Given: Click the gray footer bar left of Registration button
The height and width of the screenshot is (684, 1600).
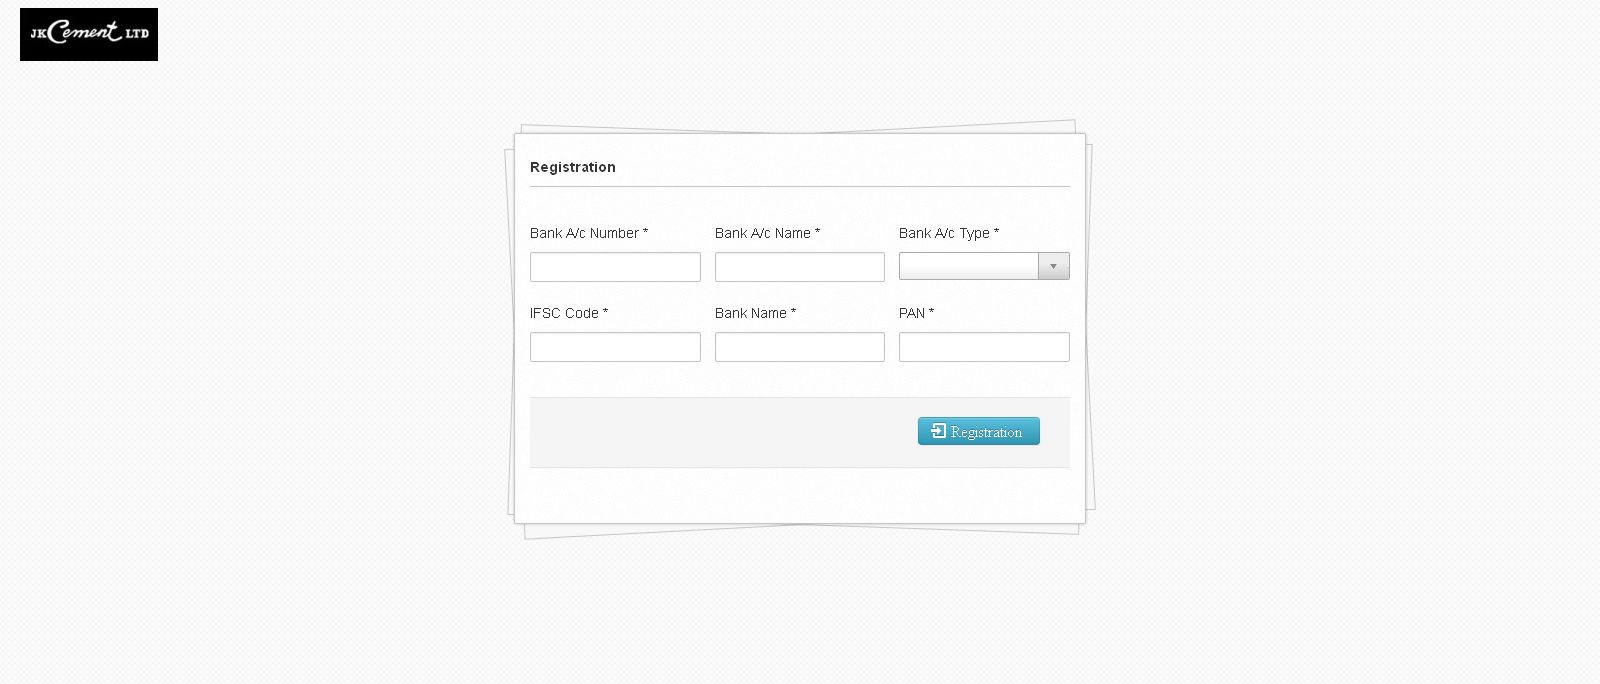Looking at the screenshot, I should tap(720, 432).
